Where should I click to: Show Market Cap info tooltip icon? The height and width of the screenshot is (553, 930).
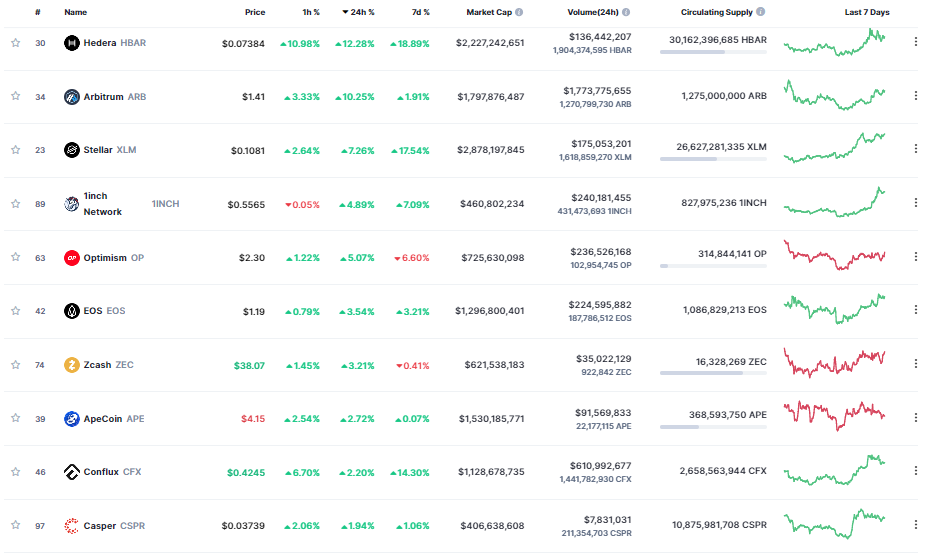point(519,12)
